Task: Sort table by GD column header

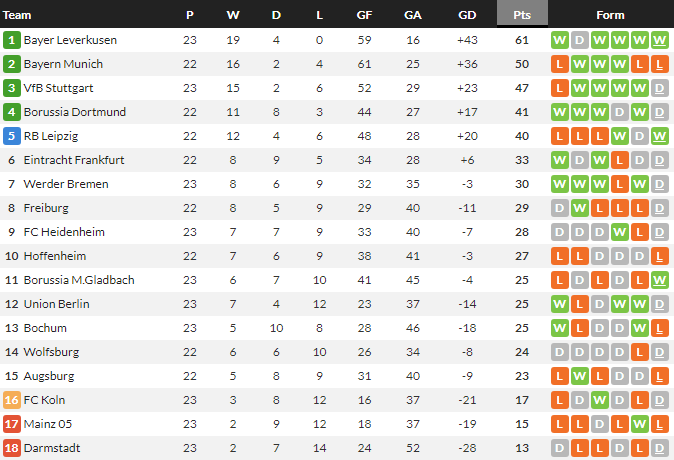Action: click(467, 15)
